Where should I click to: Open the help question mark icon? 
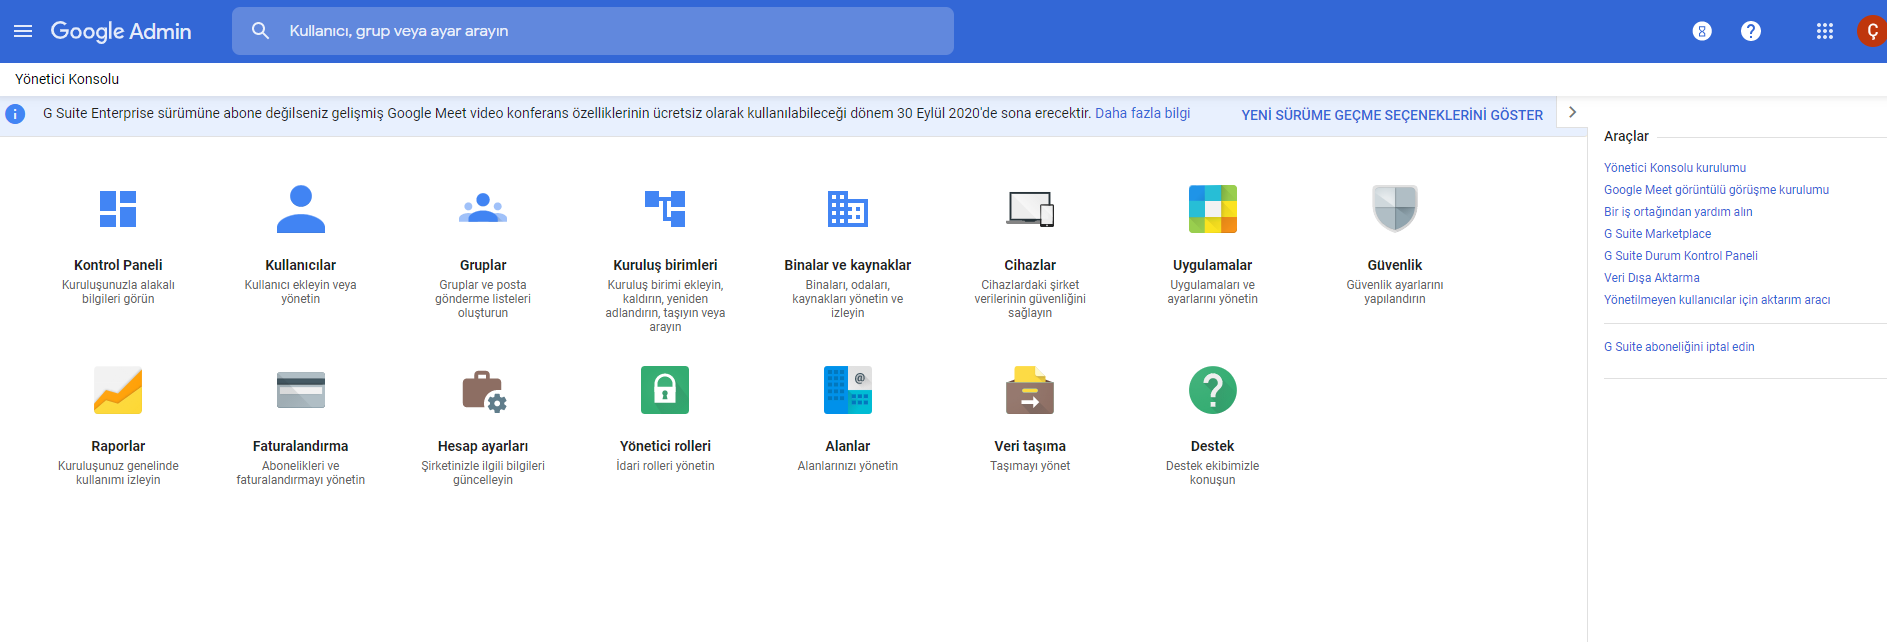point(1751,31)
